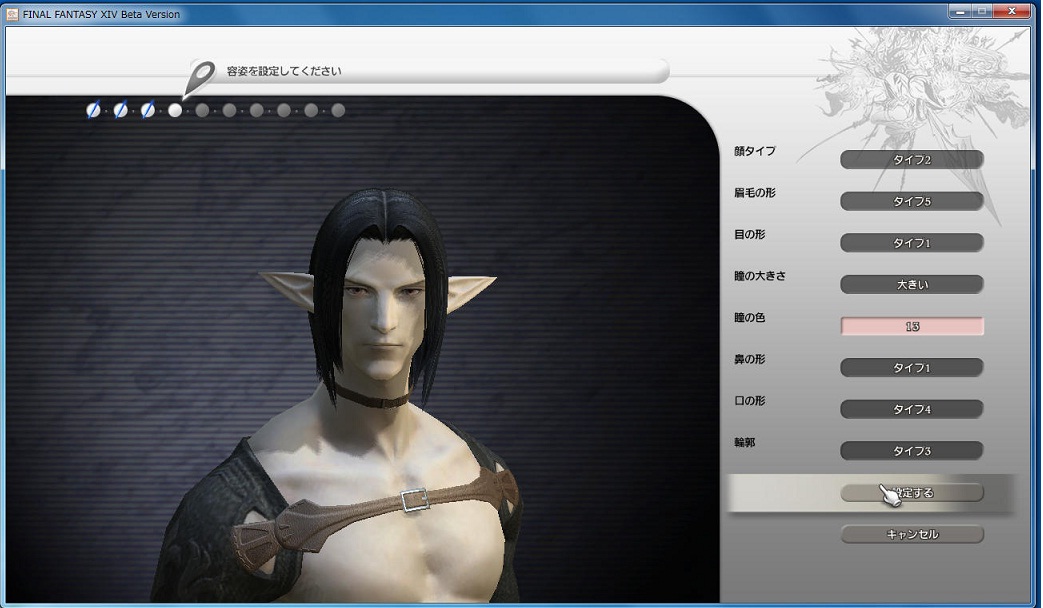Close the FINAL FANTASY XIV Beta window

tap(1012, 11)
